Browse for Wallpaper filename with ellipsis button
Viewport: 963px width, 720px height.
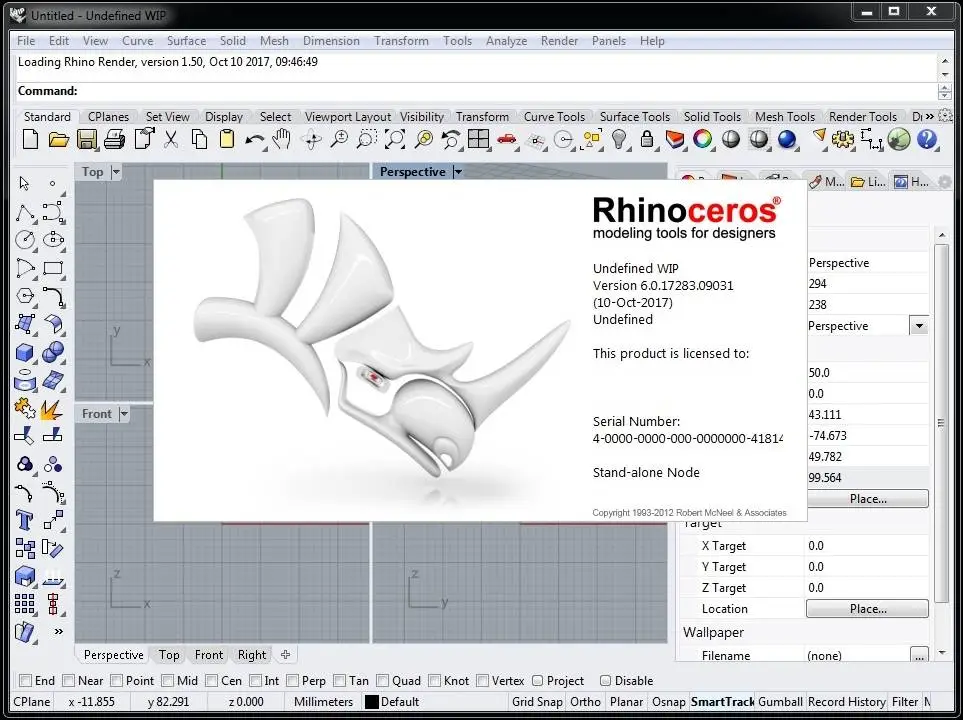pyautogui.click(x=919, y=655)
